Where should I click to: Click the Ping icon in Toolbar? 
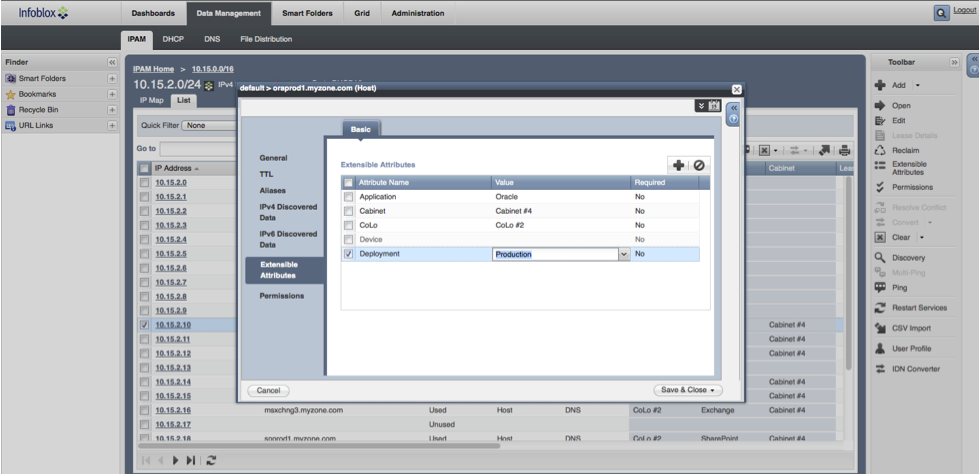click(x=880, y=287)
